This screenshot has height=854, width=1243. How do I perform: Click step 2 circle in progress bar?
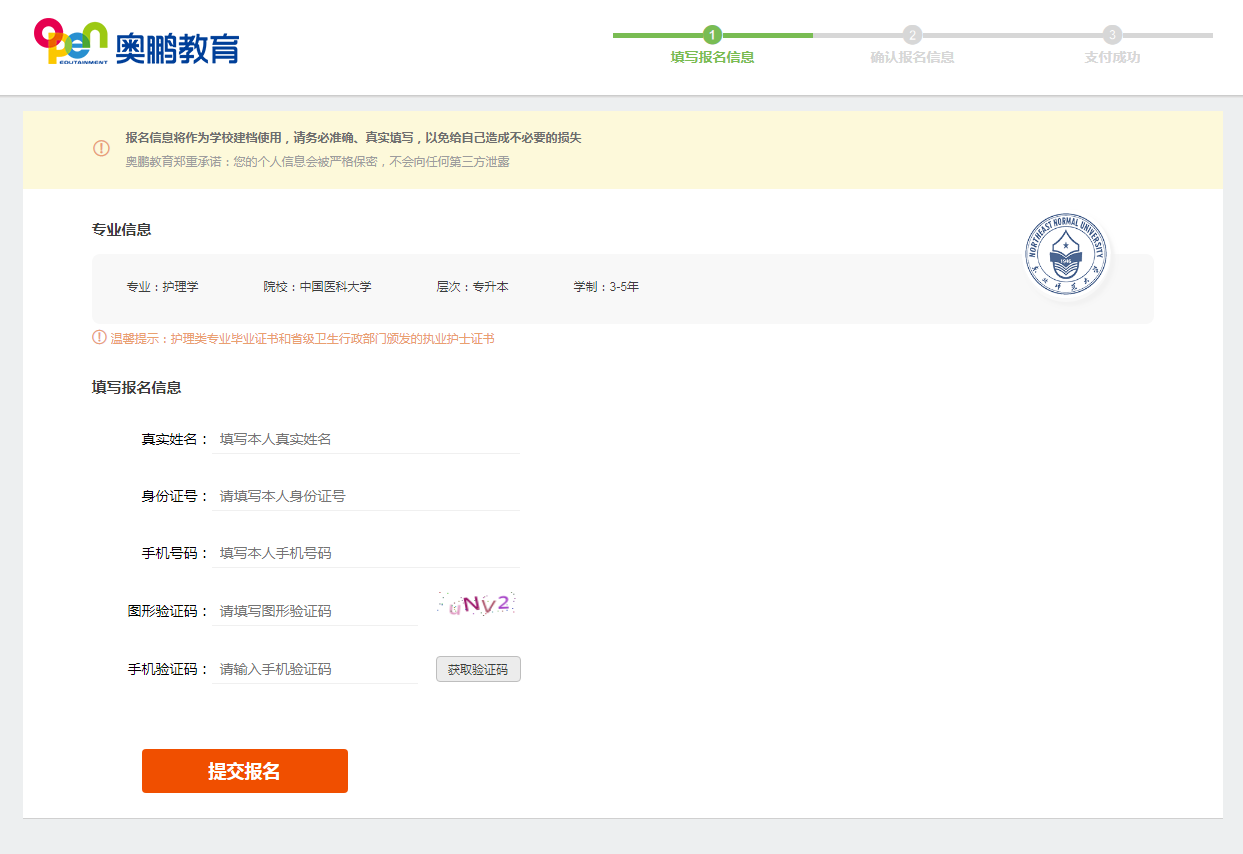(x=912, y=35)
